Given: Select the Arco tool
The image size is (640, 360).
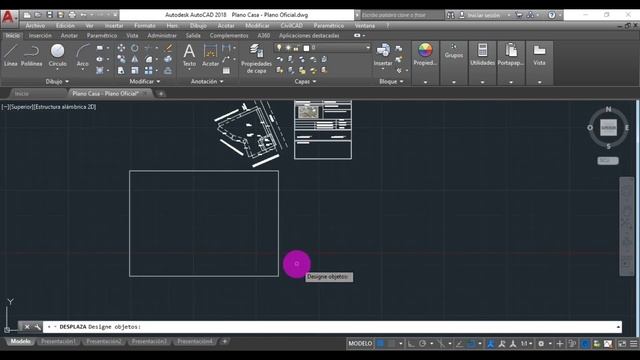Looking at the screenshot, I should tap(82, 55).
